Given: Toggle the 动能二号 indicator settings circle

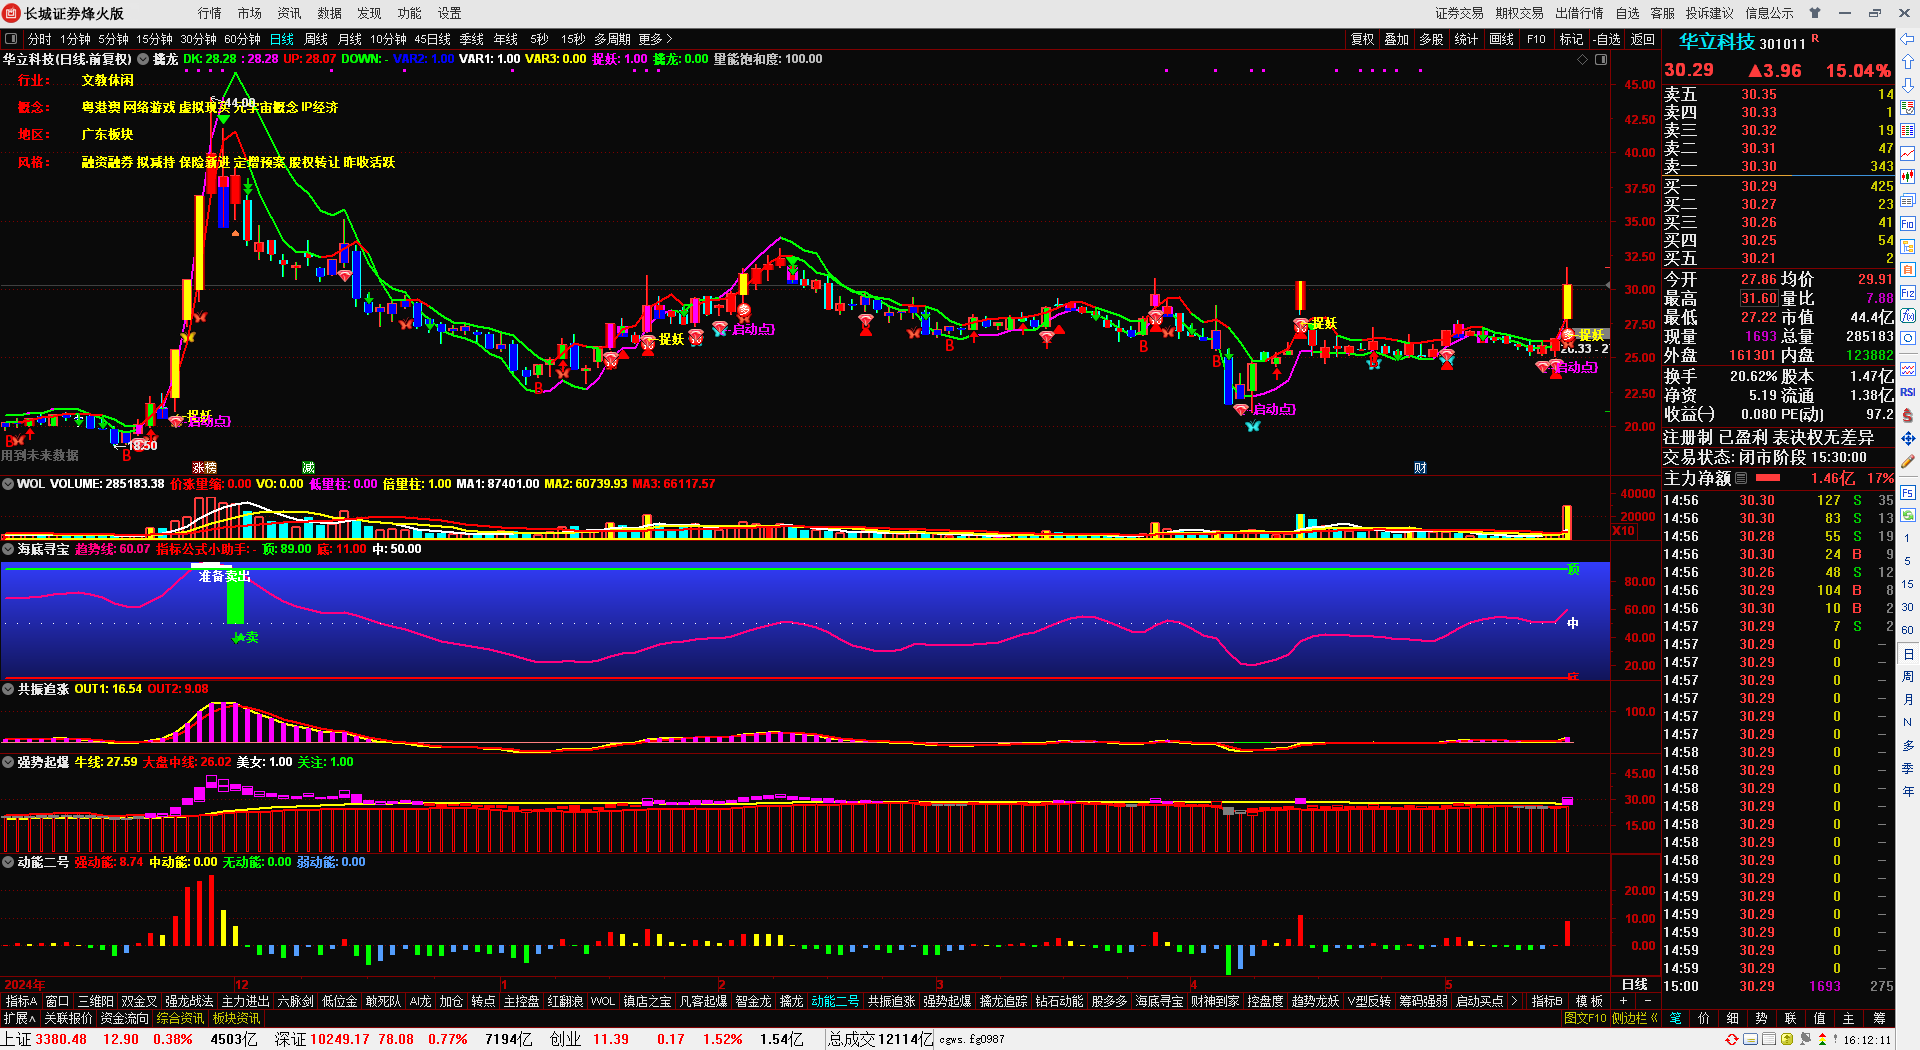Looking at the screenshot, I should (x=8, y=862).
